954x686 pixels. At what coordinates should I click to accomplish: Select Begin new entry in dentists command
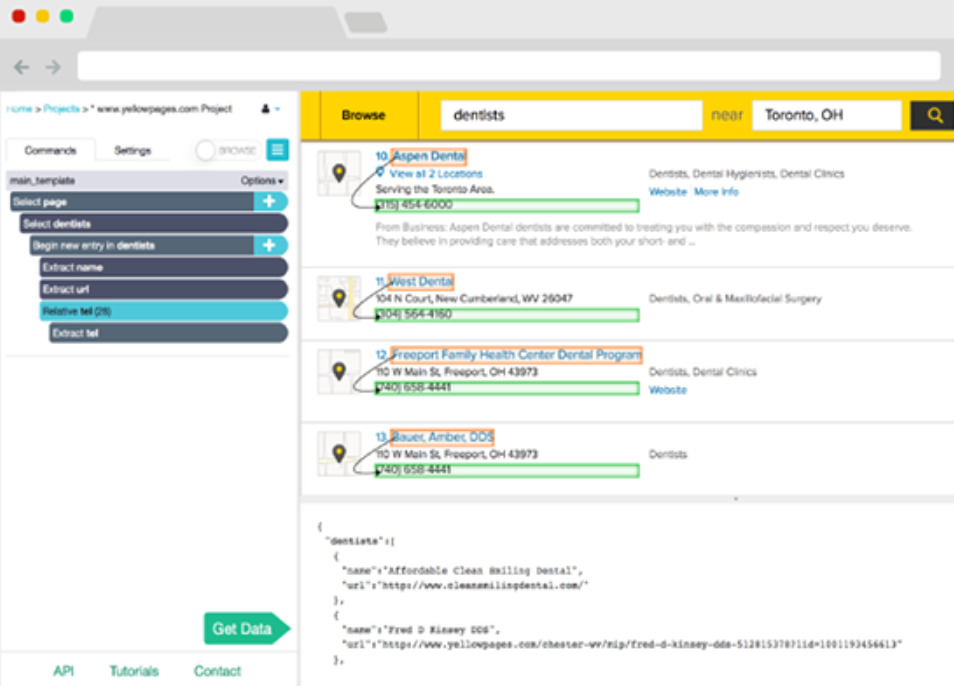[x=142, y=245]
